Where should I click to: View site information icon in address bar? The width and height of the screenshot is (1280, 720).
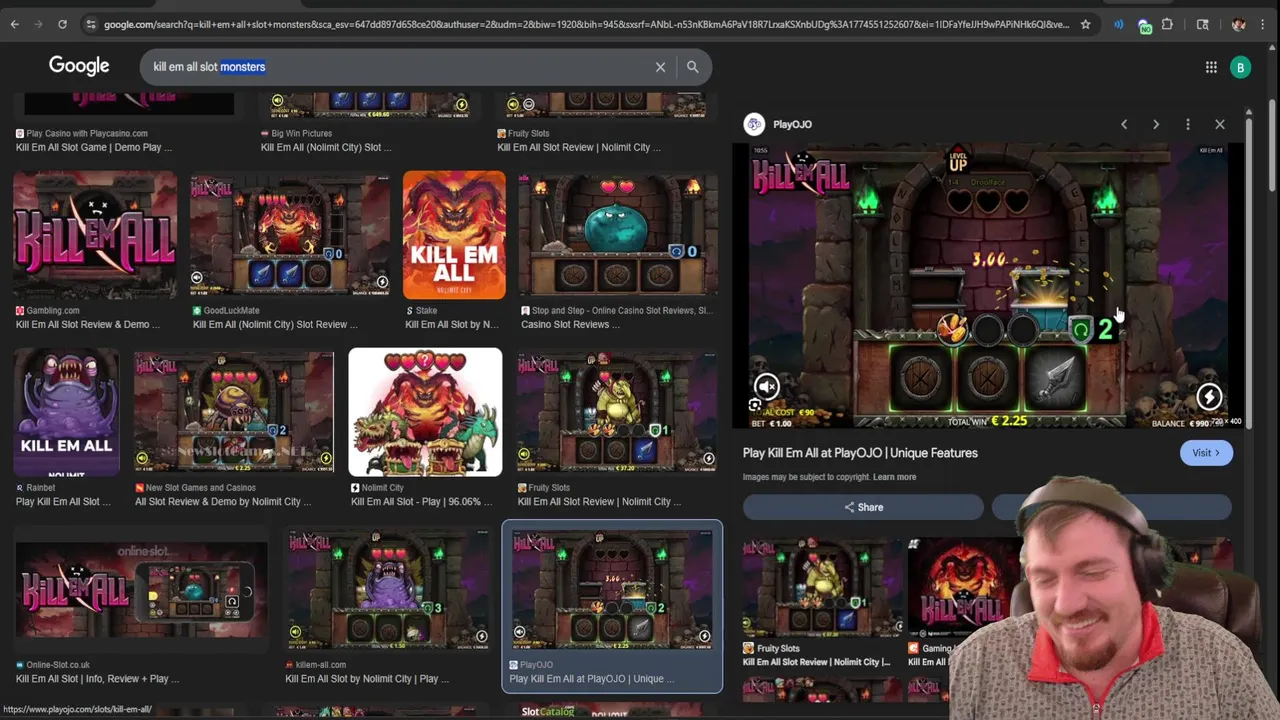click(90, 24)
